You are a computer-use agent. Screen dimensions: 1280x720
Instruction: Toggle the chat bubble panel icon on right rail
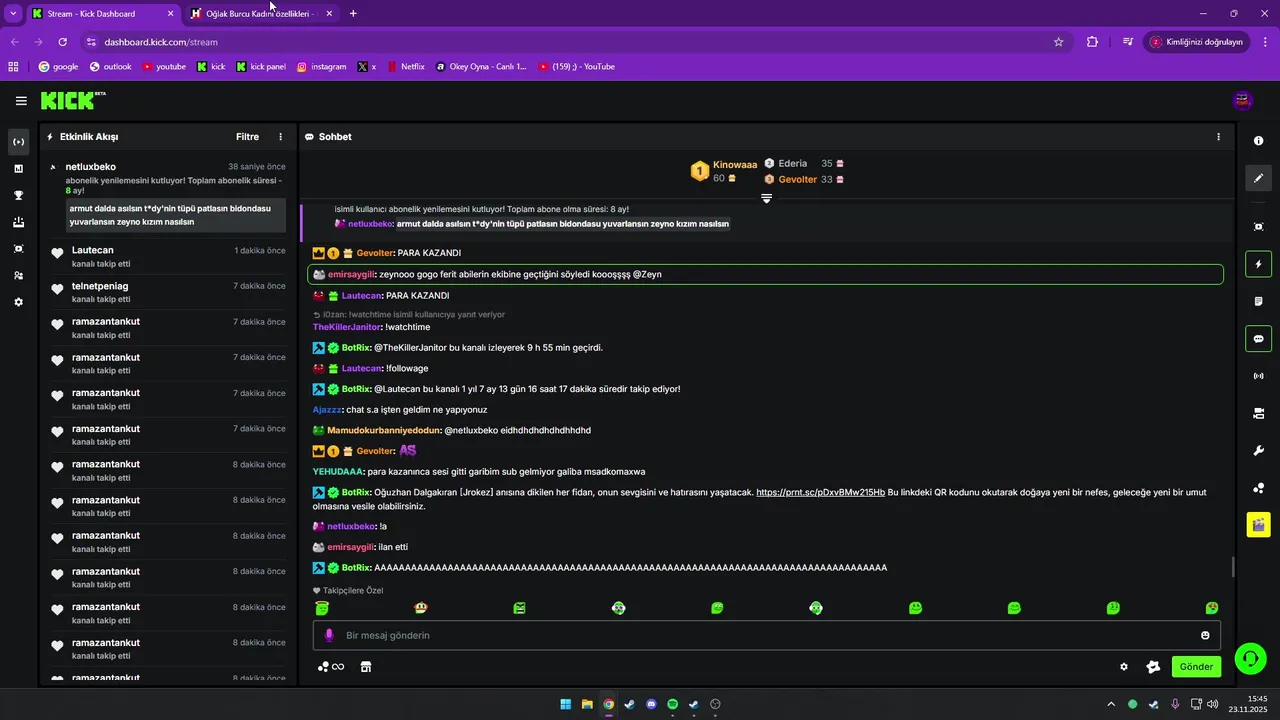click(x=1258, y=338)
